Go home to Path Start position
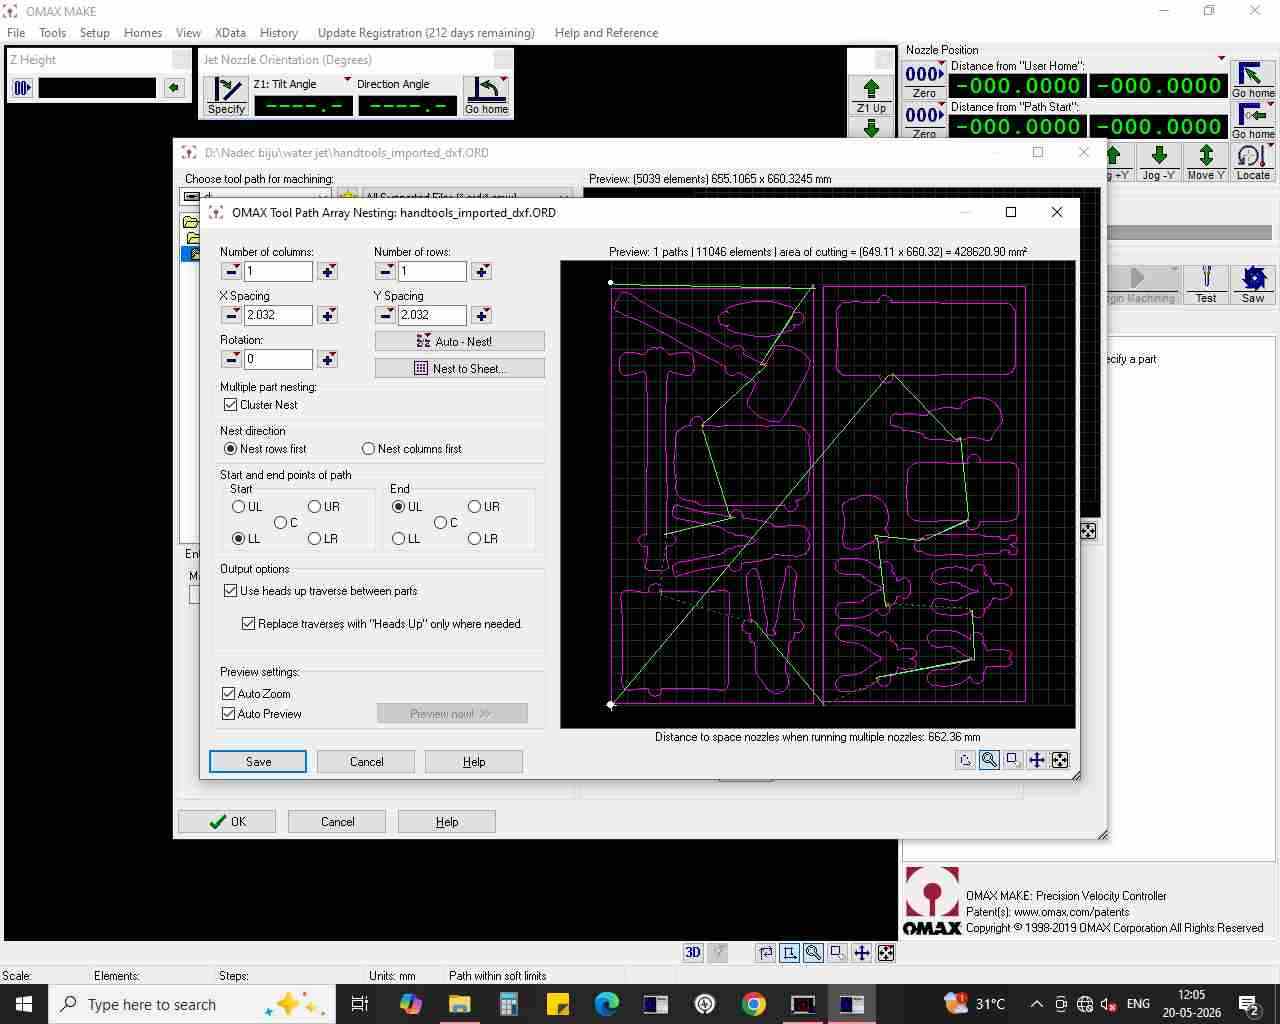1280x1024 pixels. [1253, 121]
